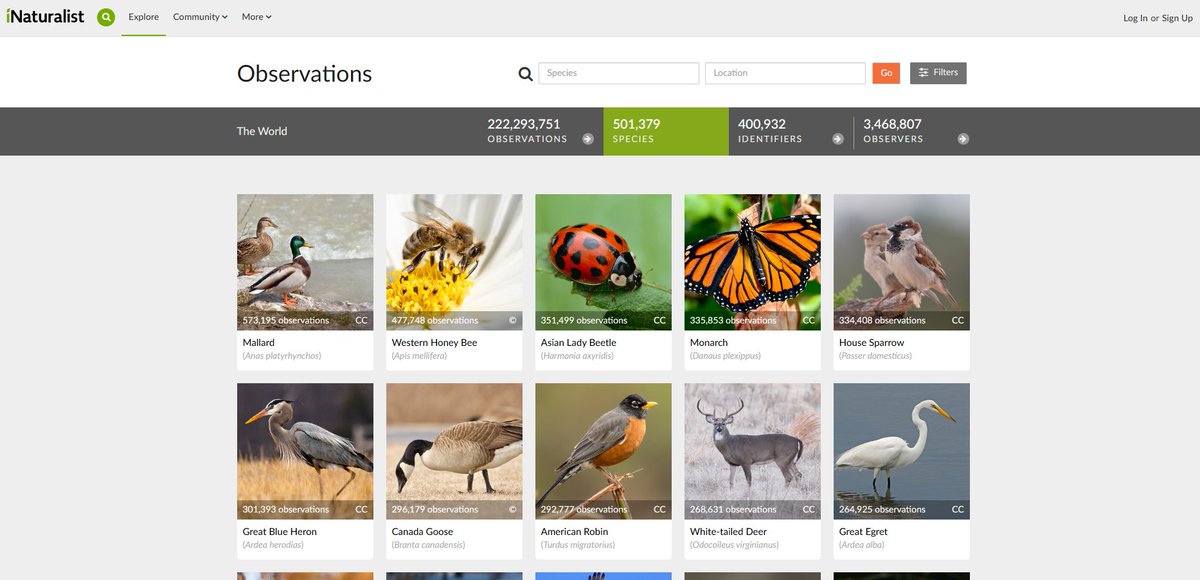This screenshot has height=580, width=1200.
Task: Click CC license icon on Asian Lady Beetle photo
Action: 660,321
